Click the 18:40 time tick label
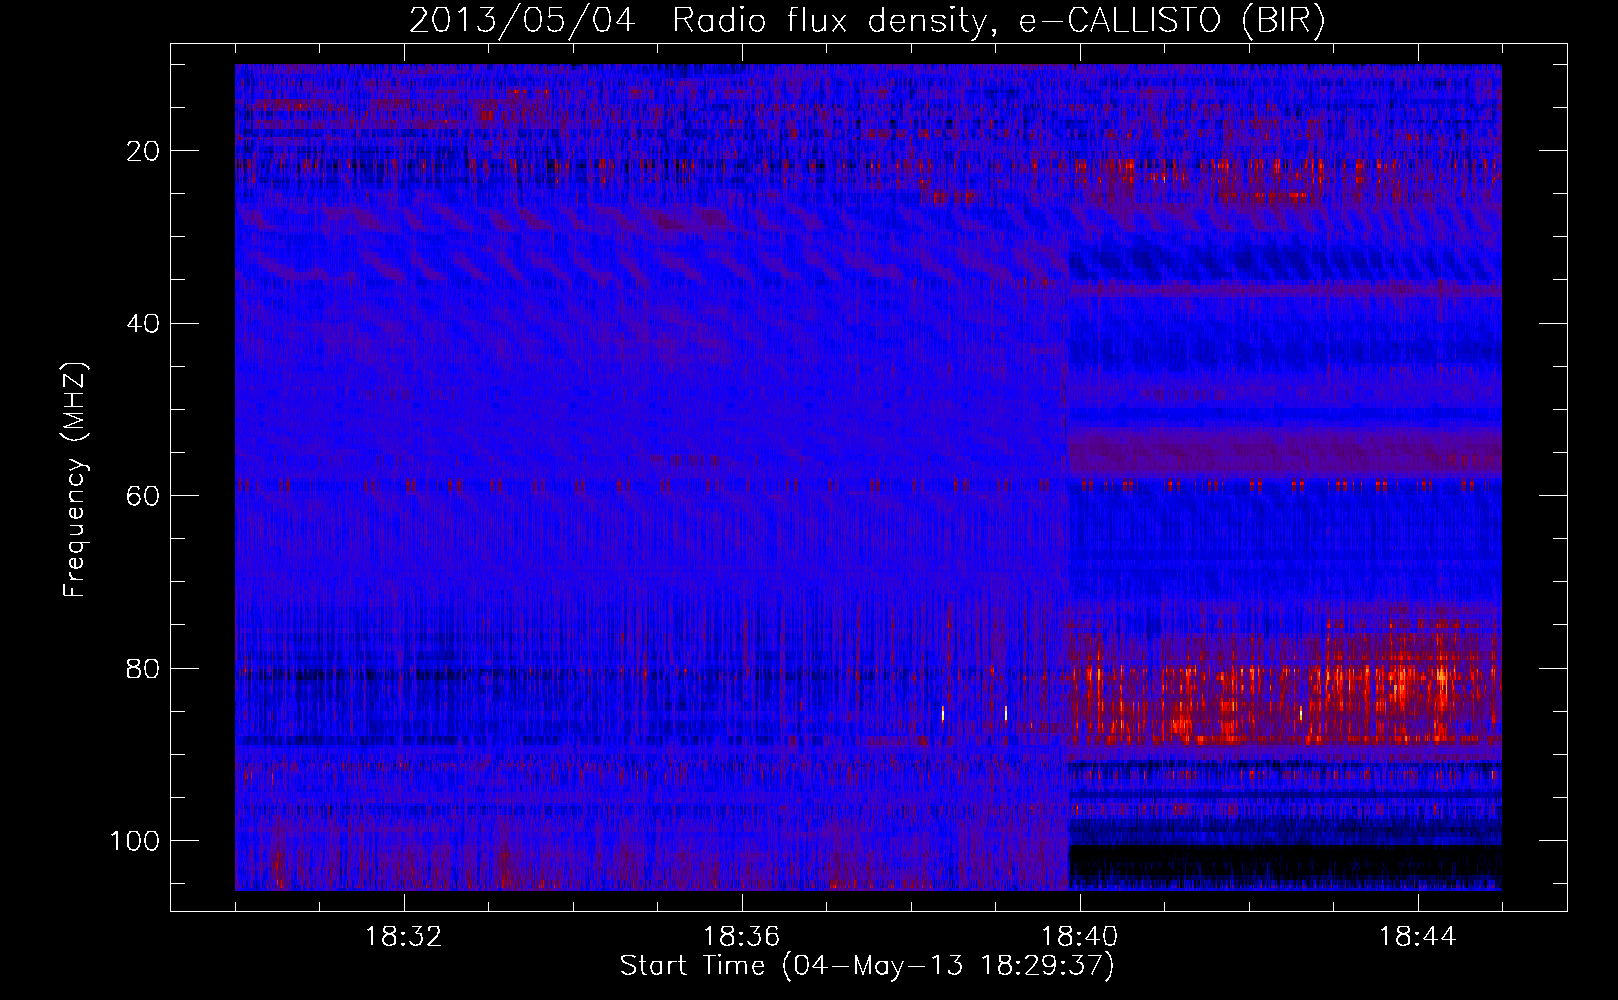The height and width of the screenshot is (1000, 1618). point(1080,937)
